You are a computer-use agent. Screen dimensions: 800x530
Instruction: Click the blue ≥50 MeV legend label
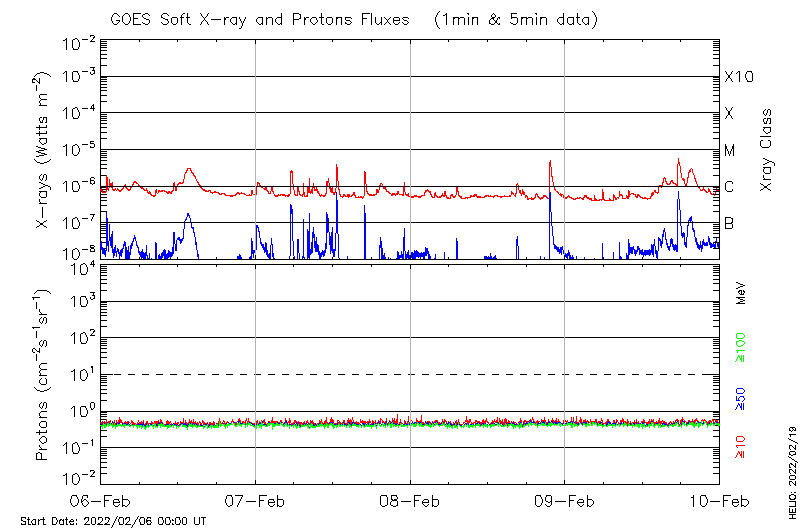(x=741, y=398)
